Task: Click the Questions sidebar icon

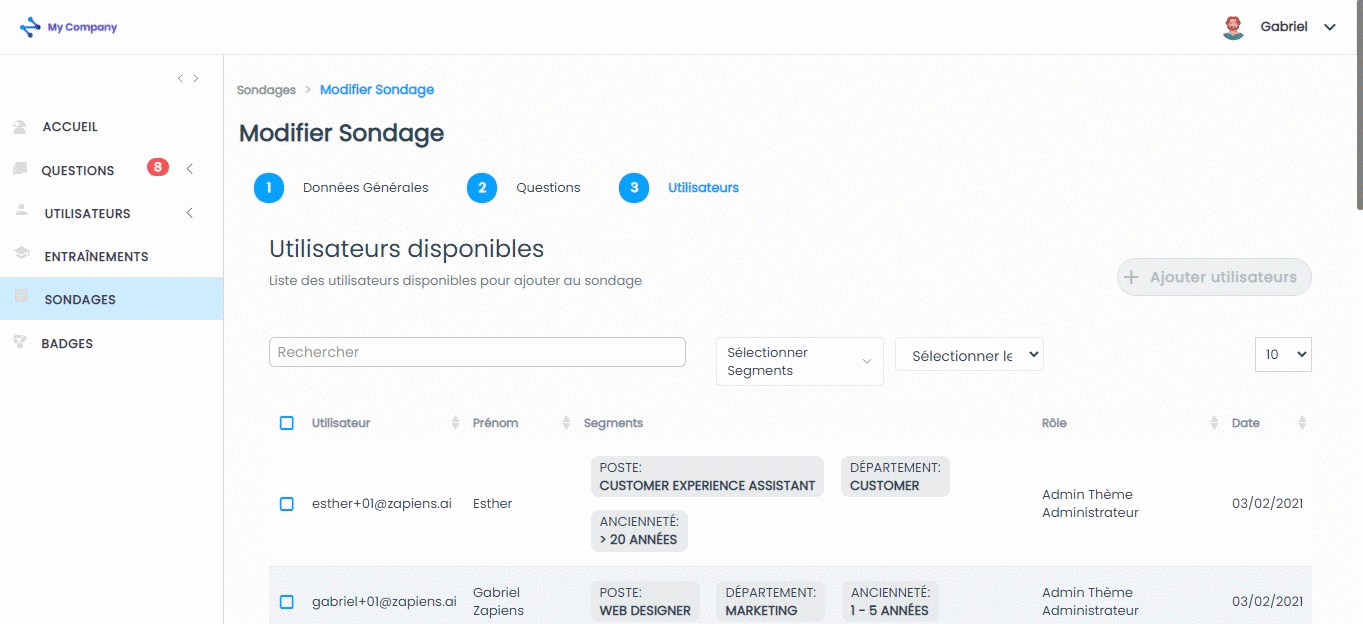Action: (x=20, y=170)
